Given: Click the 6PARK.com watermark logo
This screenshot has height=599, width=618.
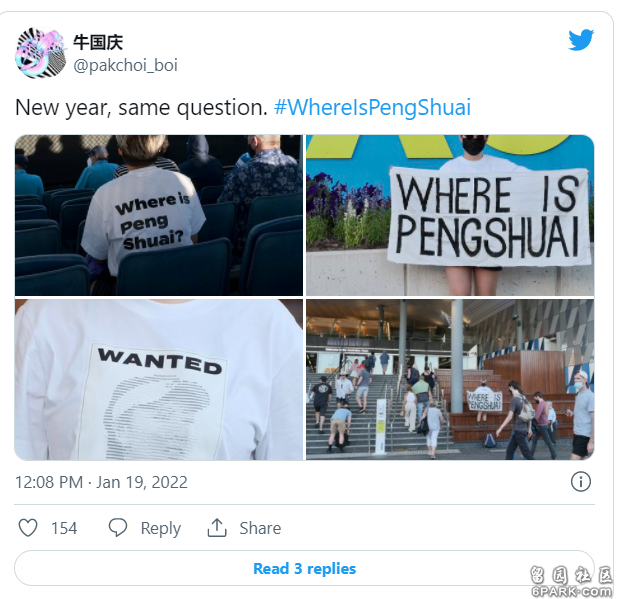Looking at the screenshot, I should coord(571,582).
